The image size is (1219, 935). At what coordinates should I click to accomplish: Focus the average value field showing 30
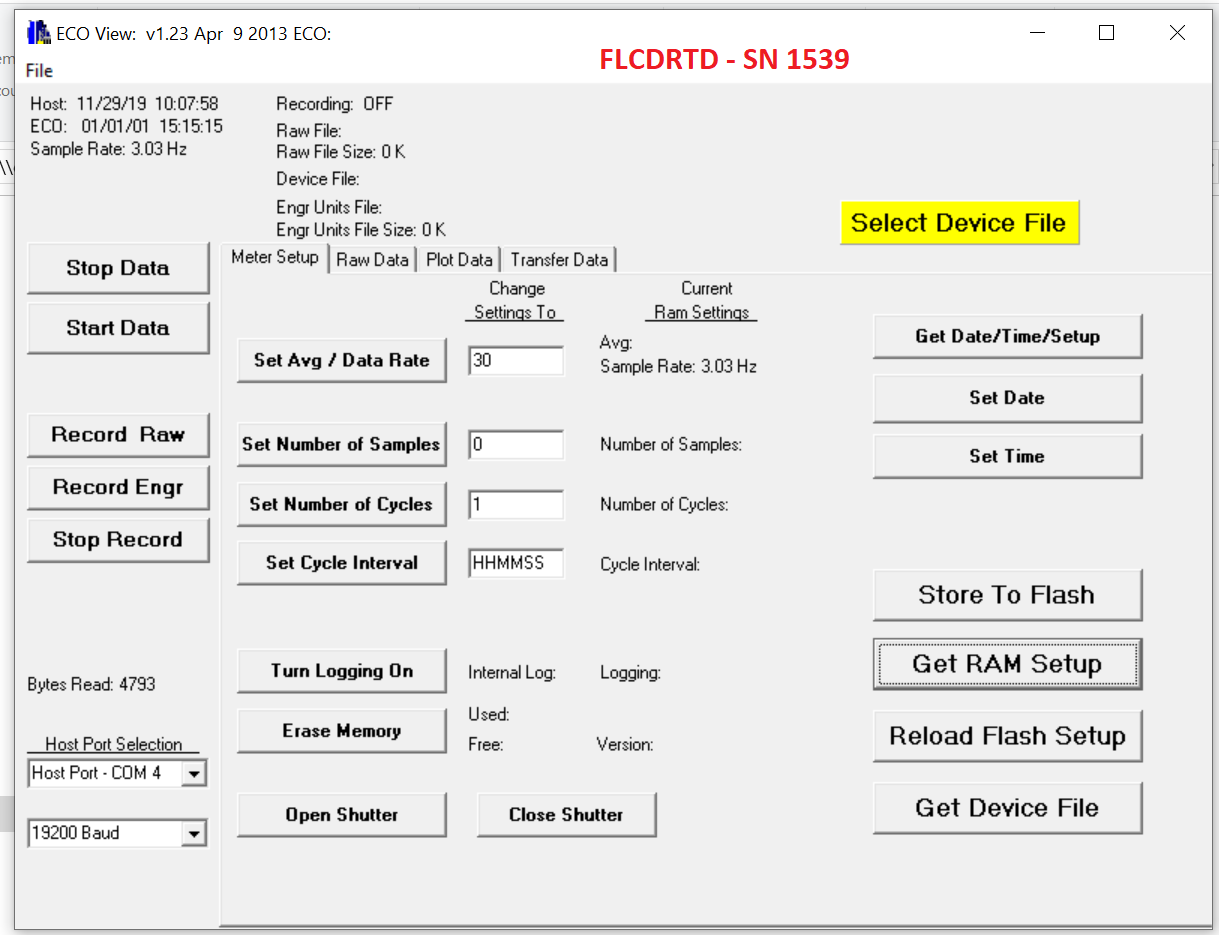[x=516, y=360]
